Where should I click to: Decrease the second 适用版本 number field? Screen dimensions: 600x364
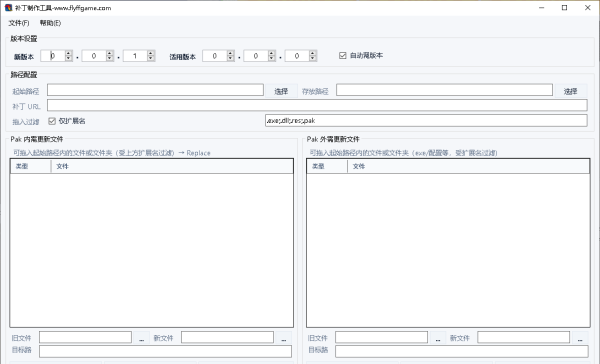(272, 59)
